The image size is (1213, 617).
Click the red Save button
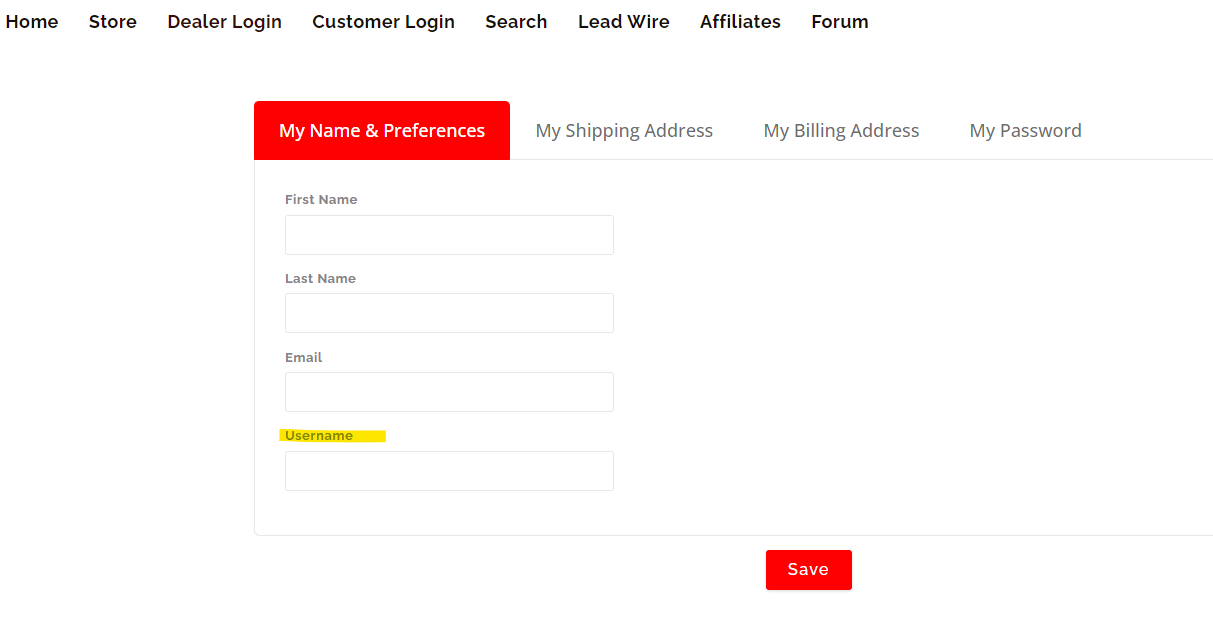(x=809, y=570)
